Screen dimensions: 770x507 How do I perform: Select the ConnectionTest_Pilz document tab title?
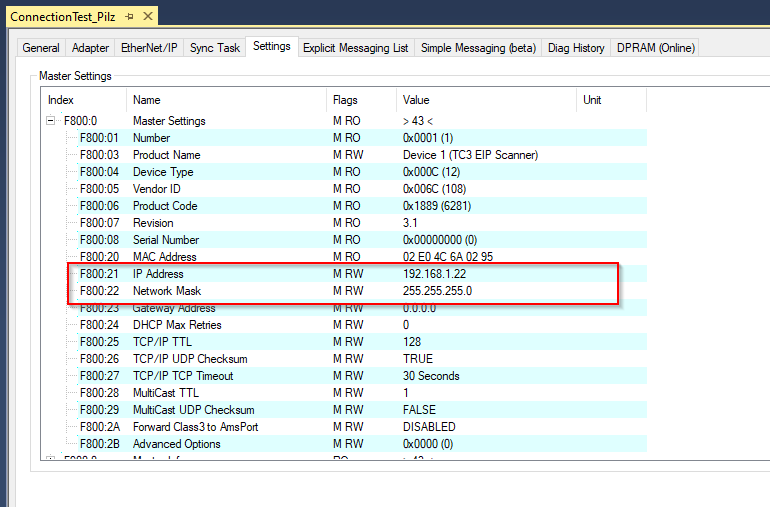[63, 17]
